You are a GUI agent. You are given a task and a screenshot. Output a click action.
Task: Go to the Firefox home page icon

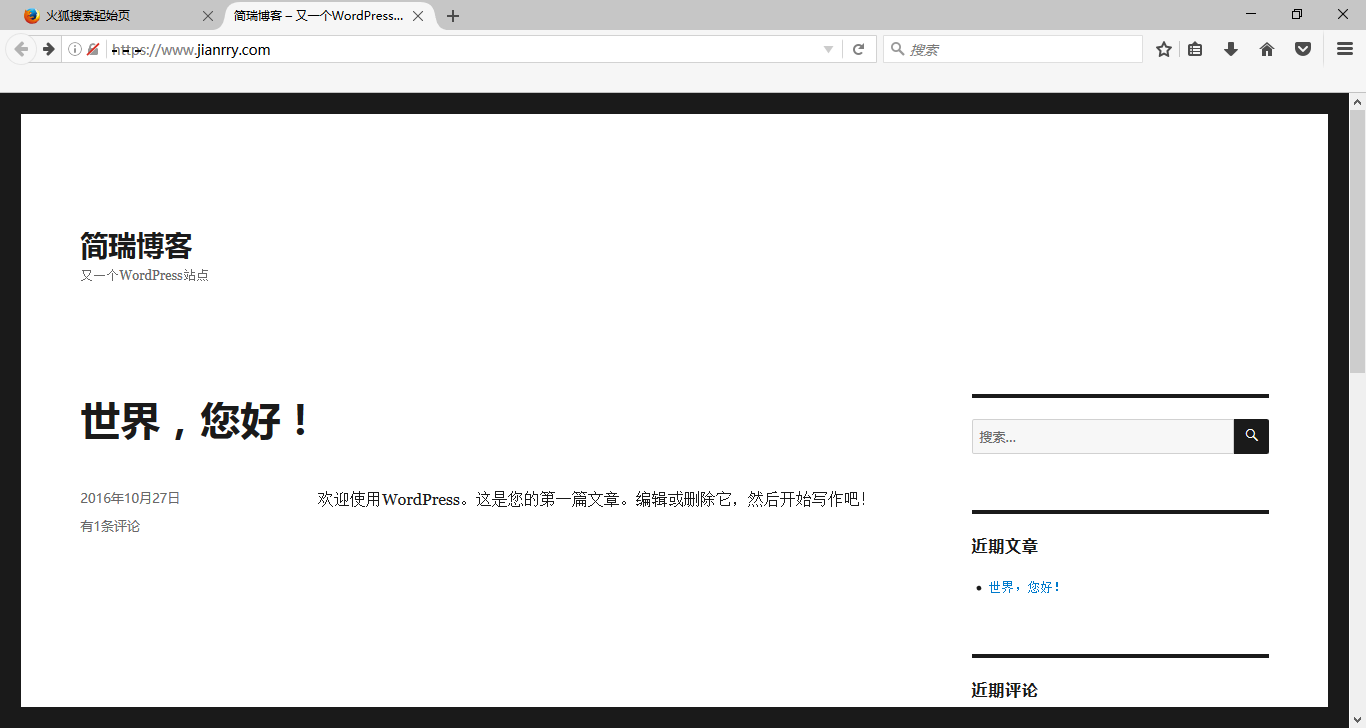[x=1267, y=49]
